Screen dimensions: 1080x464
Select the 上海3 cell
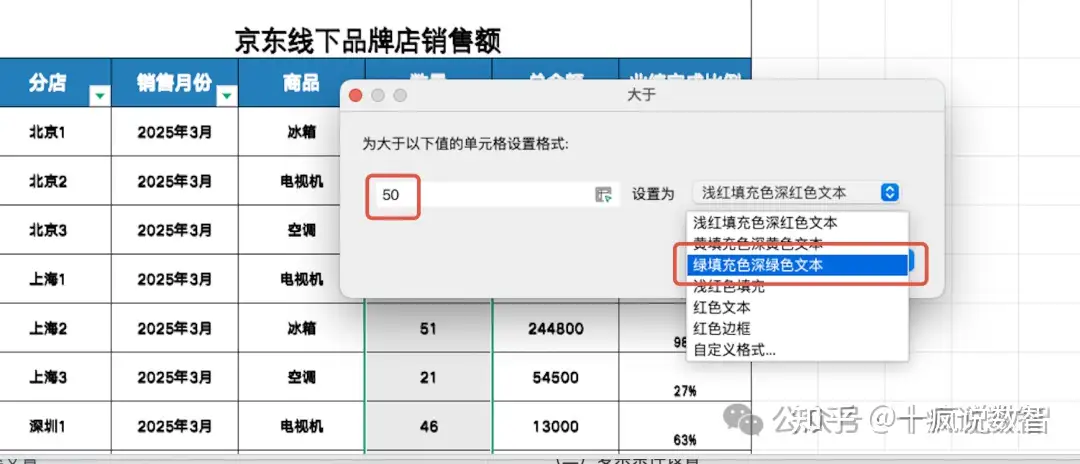[x=47, y=377]
